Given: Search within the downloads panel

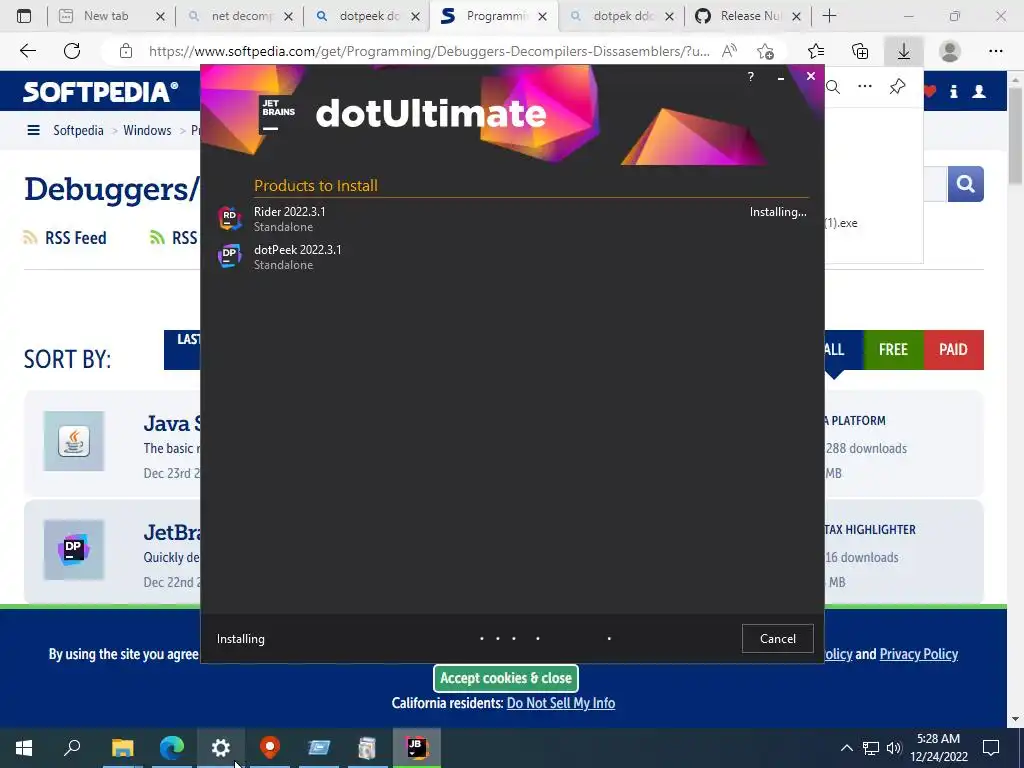Looking at the screenshot, I should [833, 87].
